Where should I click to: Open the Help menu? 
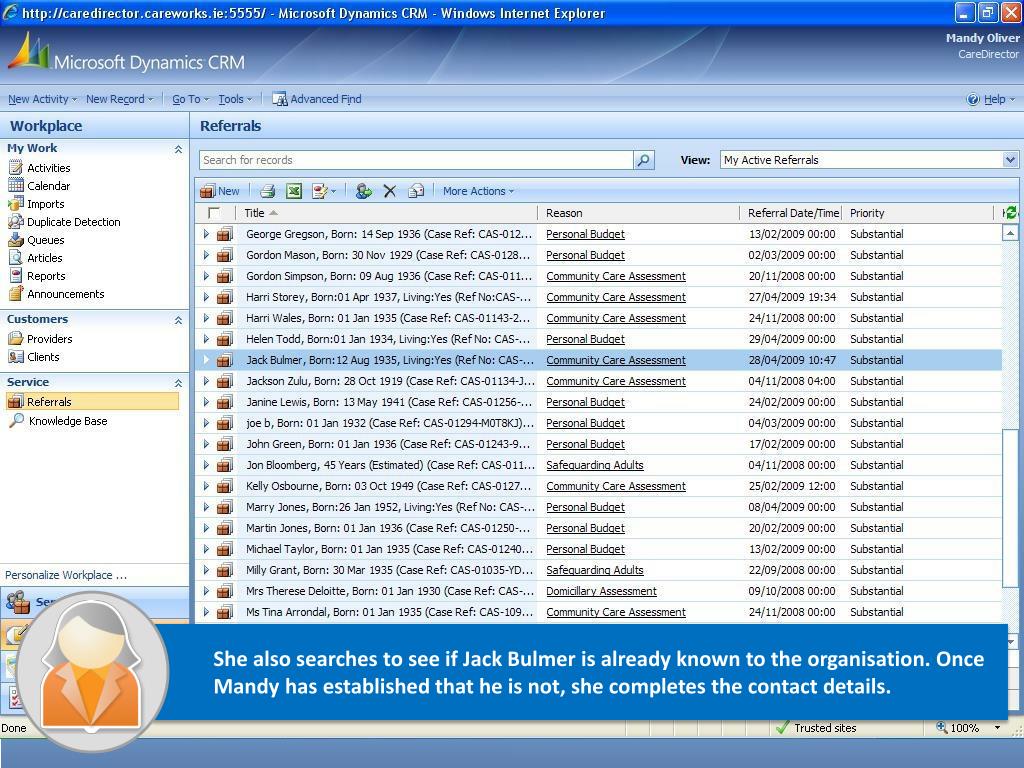(x=999, y=99)
